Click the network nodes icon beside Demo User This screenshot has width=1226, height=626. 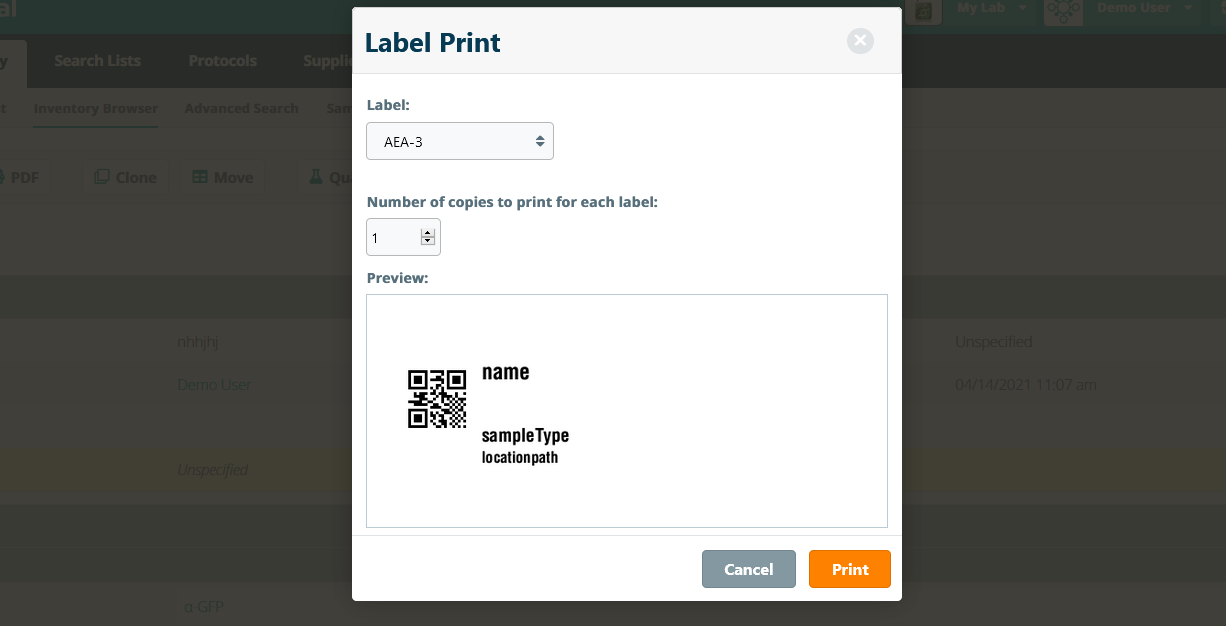coord(1064,10)
